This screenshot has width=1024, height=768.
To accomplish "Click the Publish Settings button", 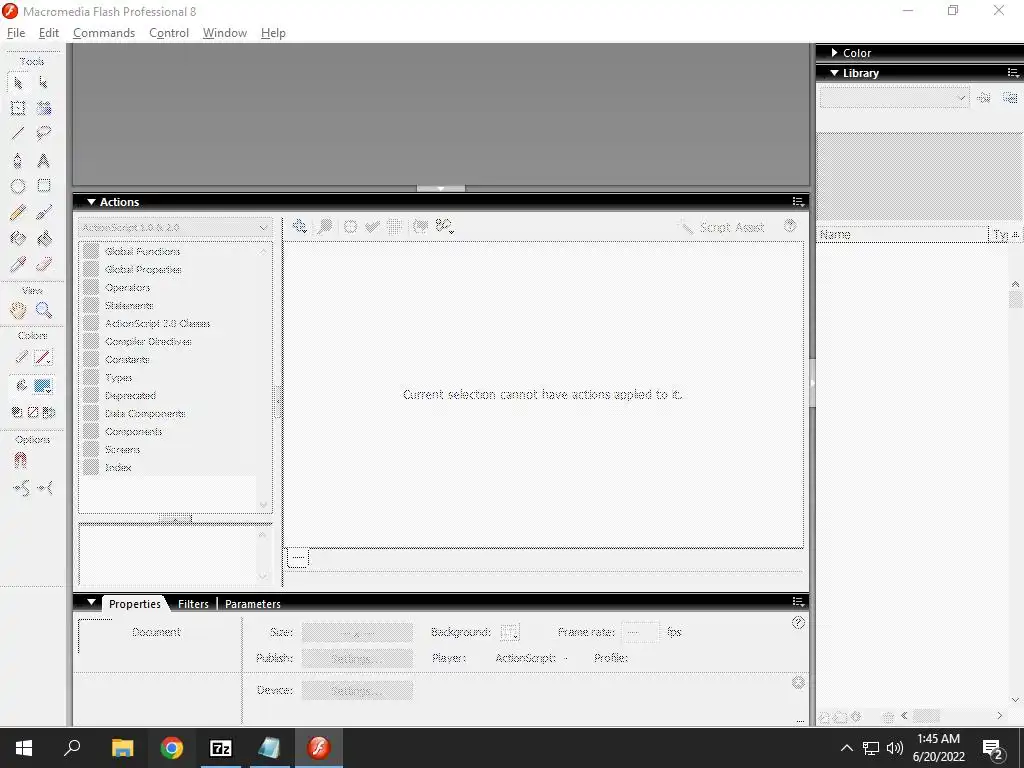I will coord(357,658).
